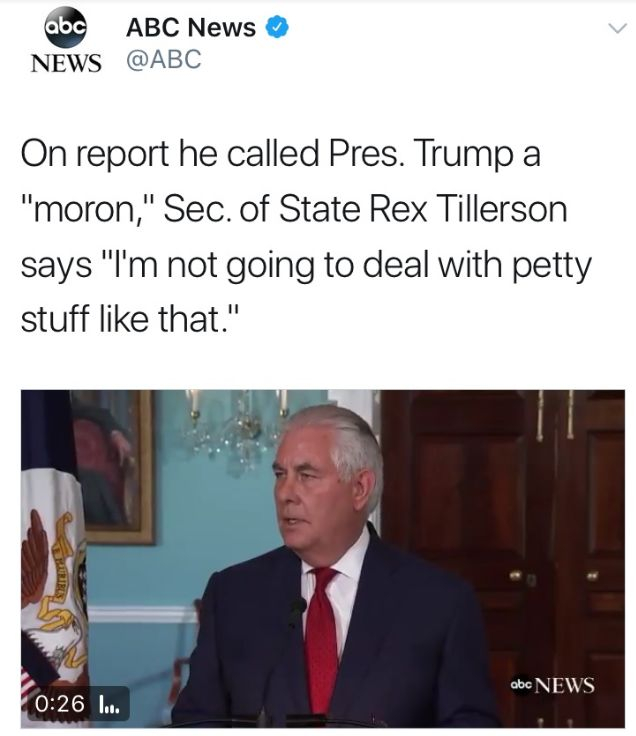Click the NEWS text under the abc logo

point(66,63)
